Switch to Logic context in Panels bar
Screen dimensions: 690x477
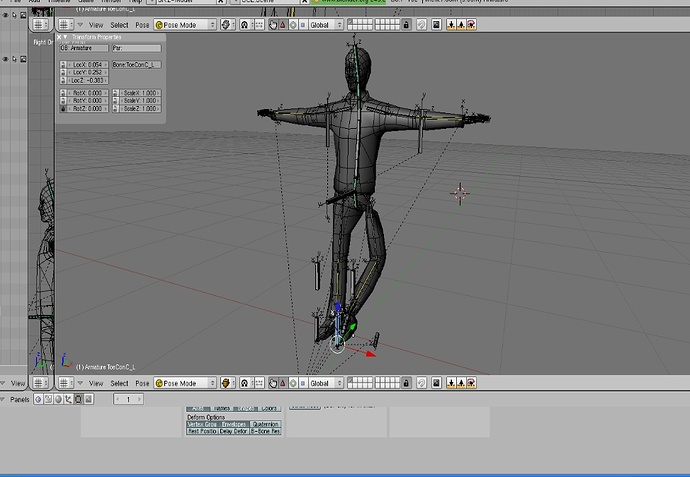tap(38, 400)
